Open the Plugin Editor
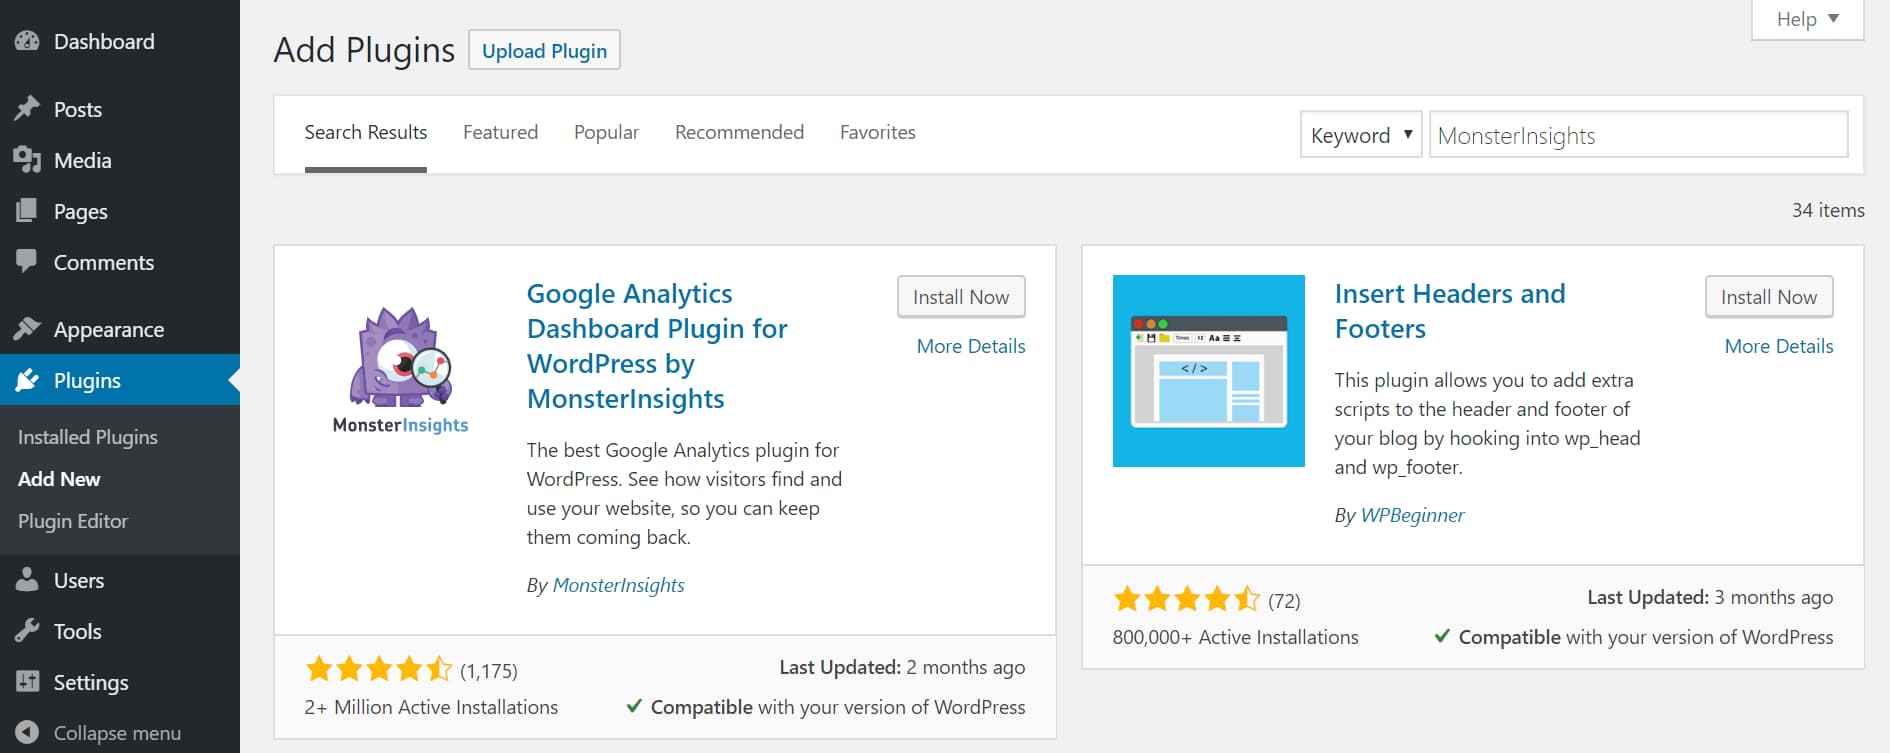This screenshot has height=753, width=1890. (x=73, y=521)
